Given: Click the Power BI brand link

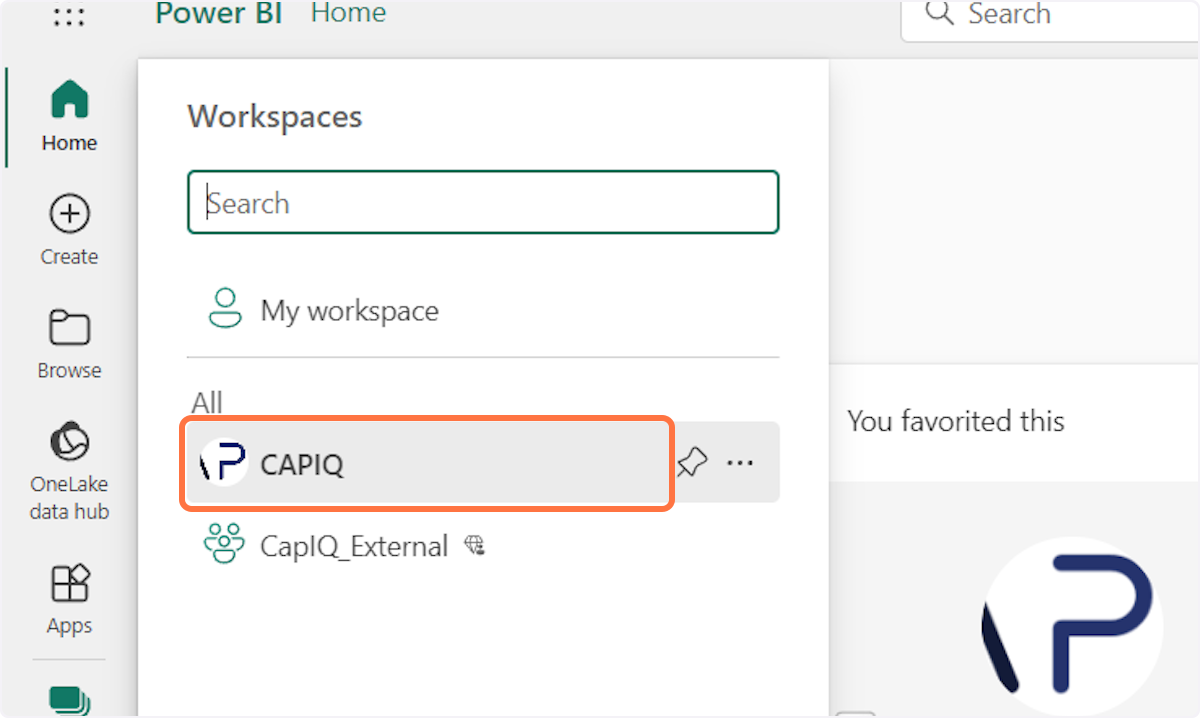Looking at the screenshot, I should point(219,14).
